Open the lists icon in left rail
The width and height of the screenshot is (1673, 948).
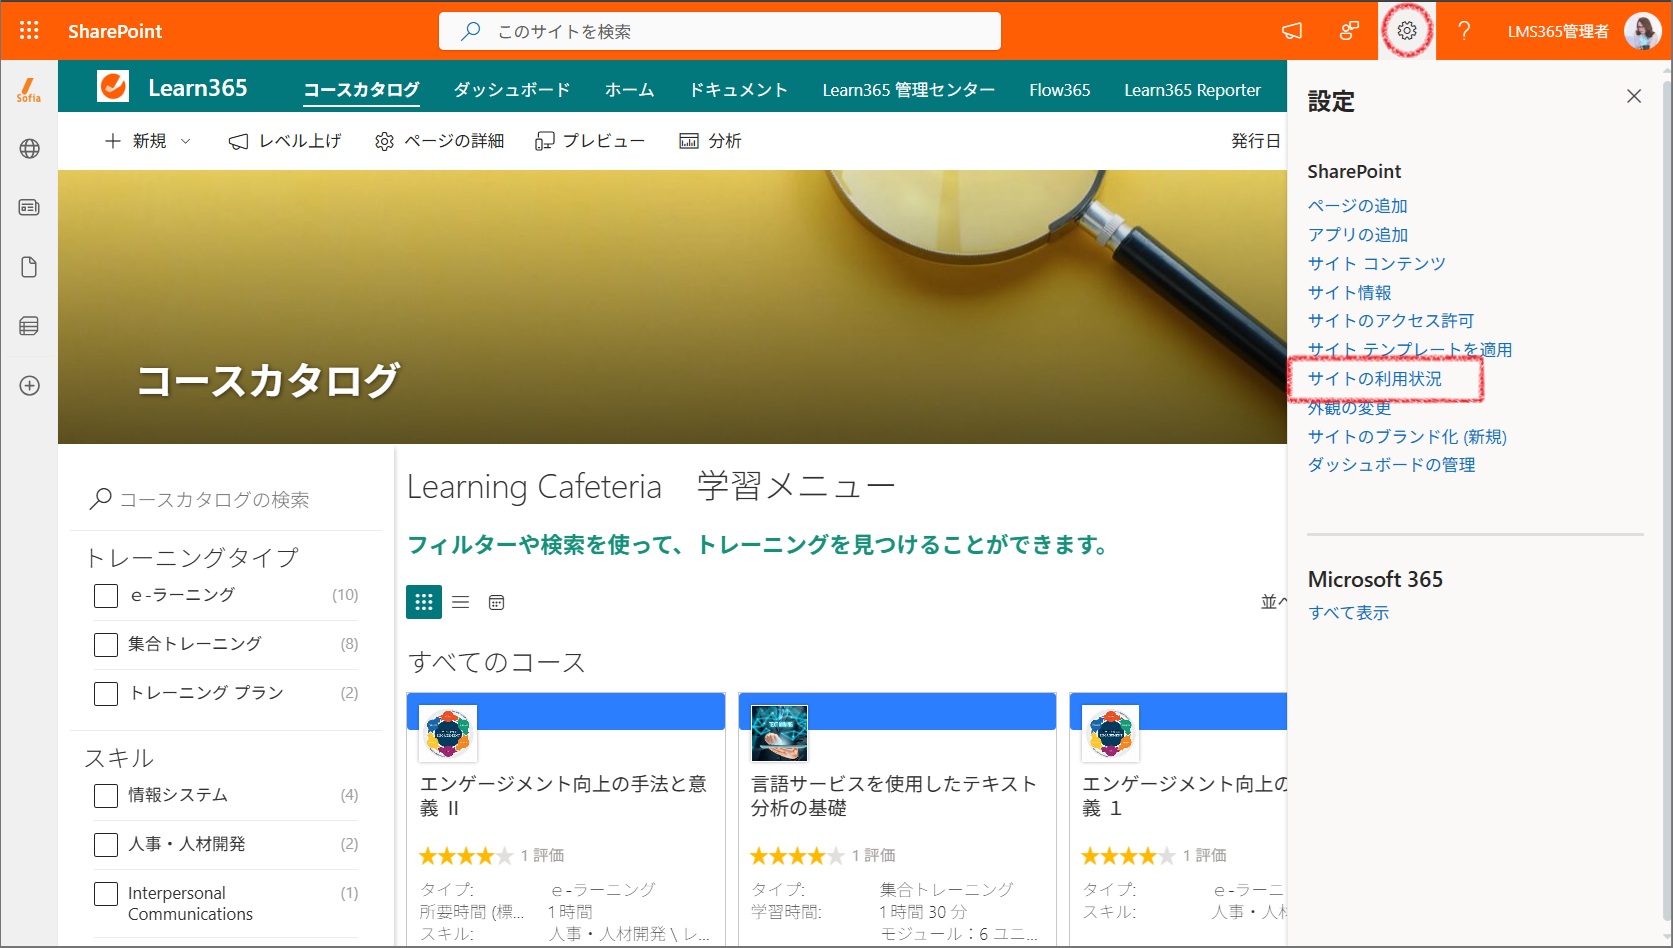29,326
